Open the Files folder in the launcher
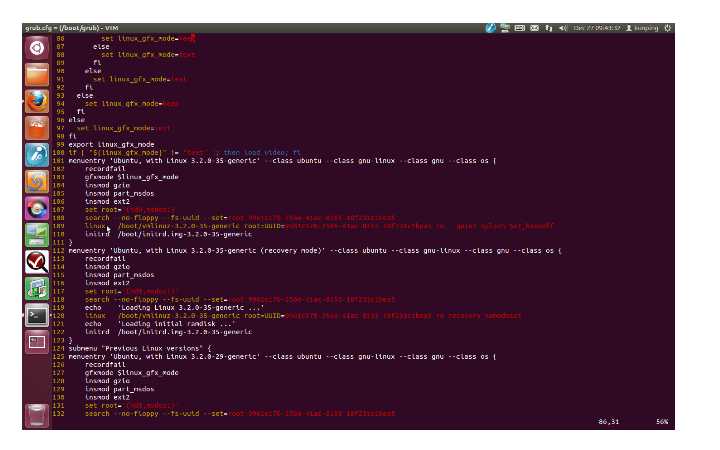 pos(37,75)
